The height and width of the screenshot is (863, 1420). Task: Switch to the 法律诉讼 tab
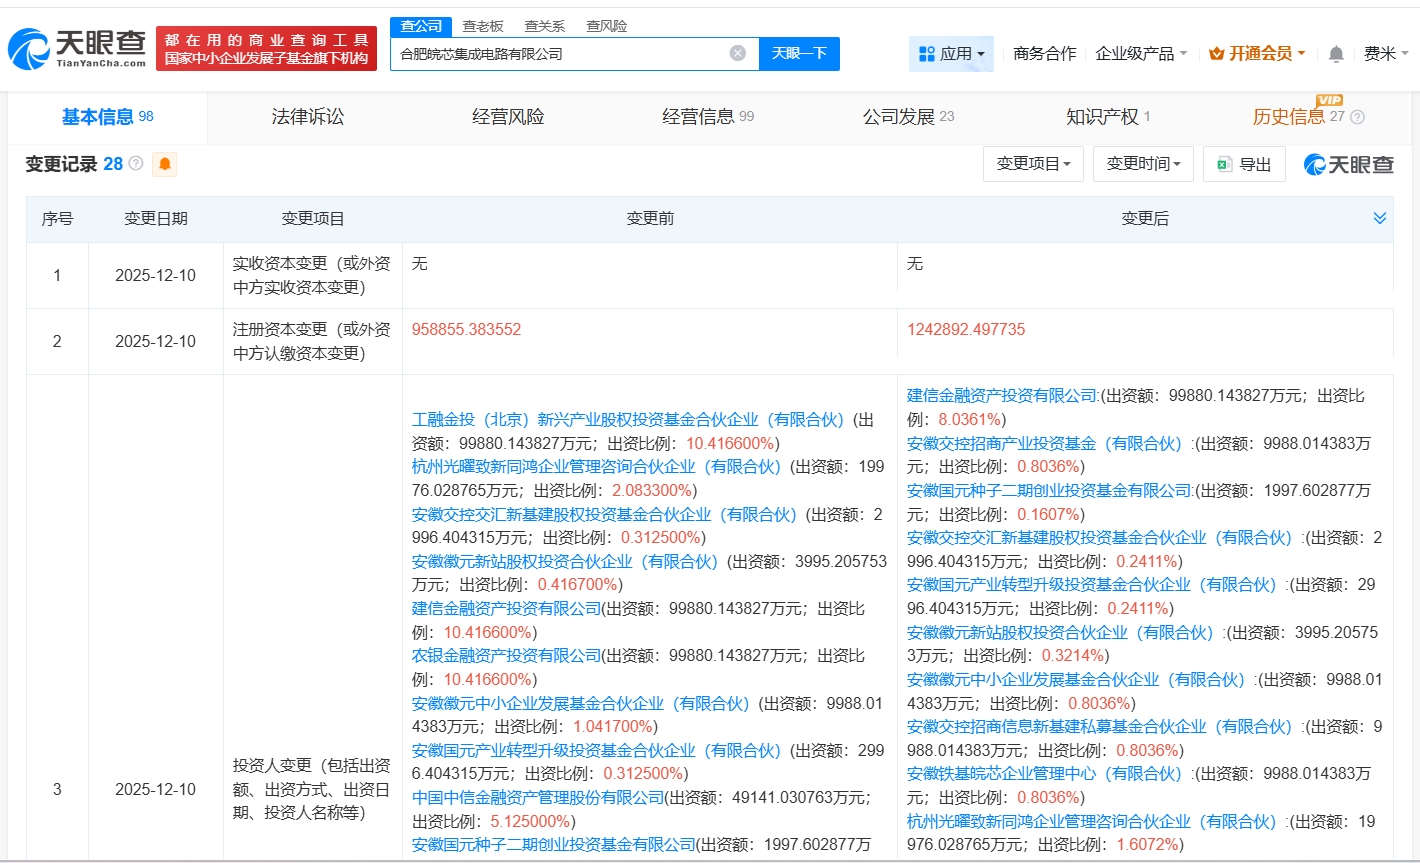(x=307, y=116)
